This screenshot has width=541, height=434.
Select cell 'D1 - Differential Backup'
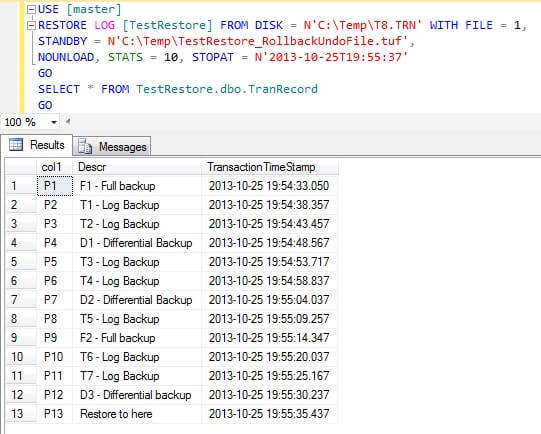pyautogui.click(x=137, y=243)
